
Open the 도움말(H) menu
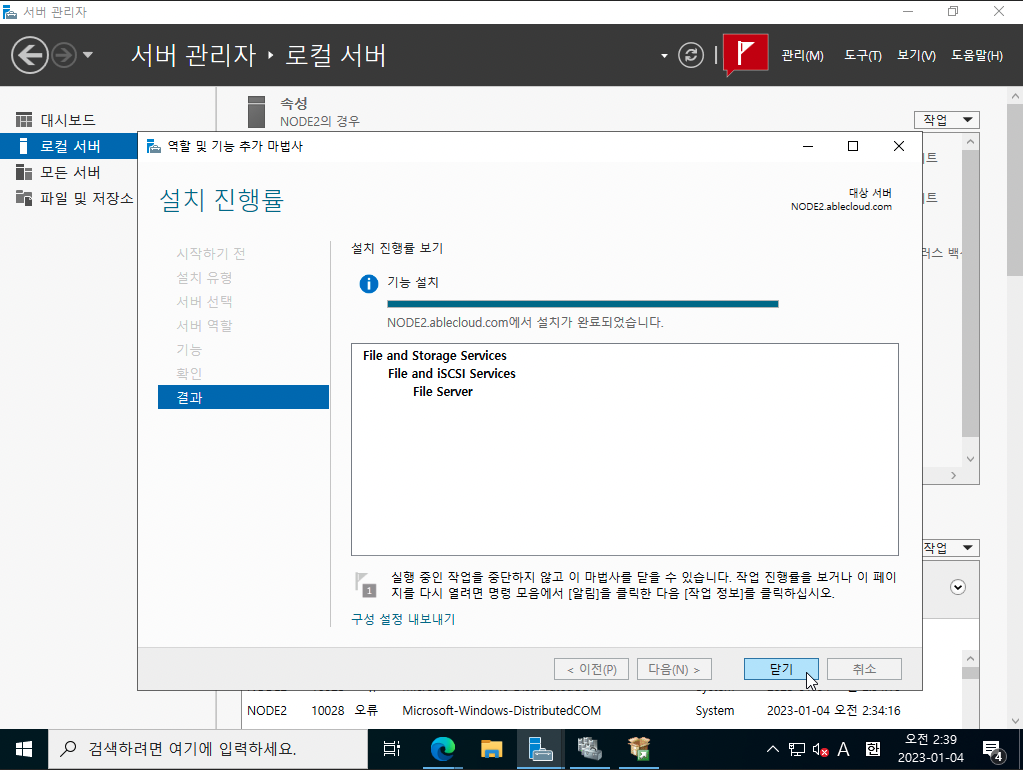(x=977, y=55)
